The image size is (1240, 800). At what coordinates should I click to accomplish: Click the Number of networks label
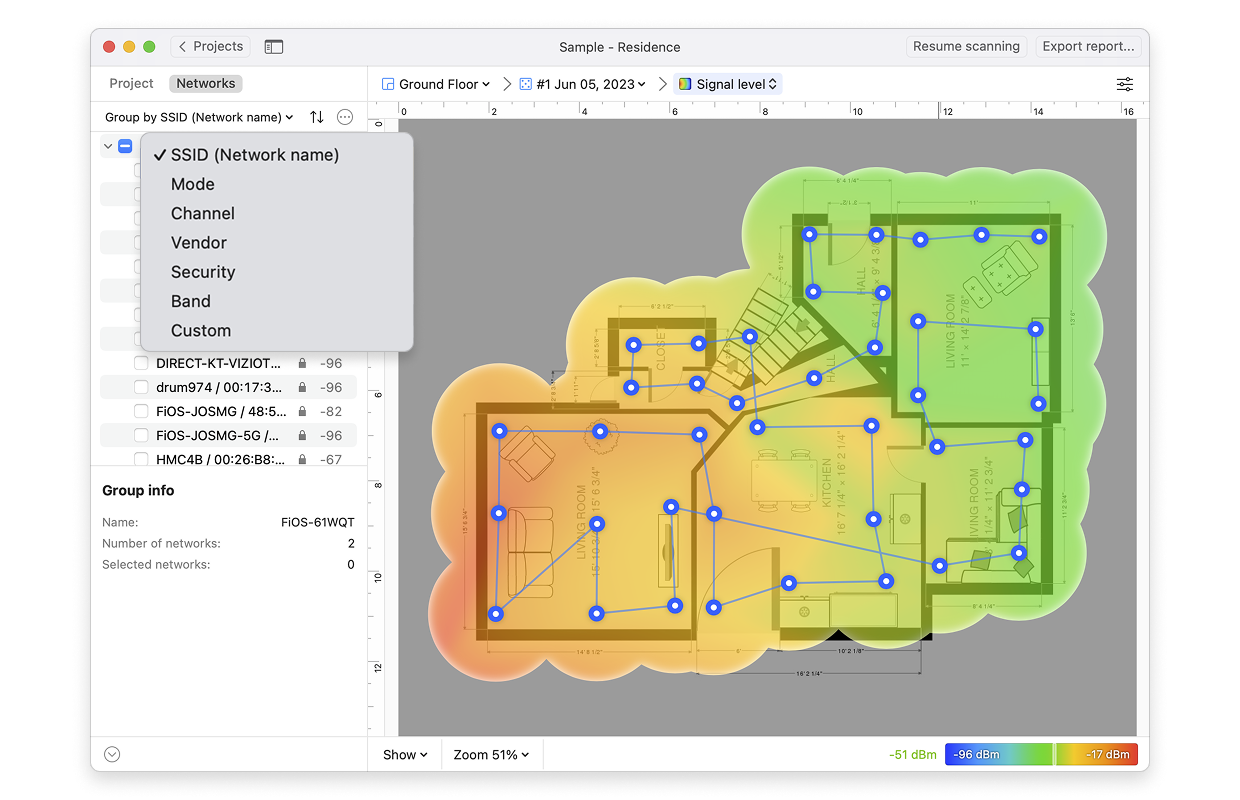[161, 544]
